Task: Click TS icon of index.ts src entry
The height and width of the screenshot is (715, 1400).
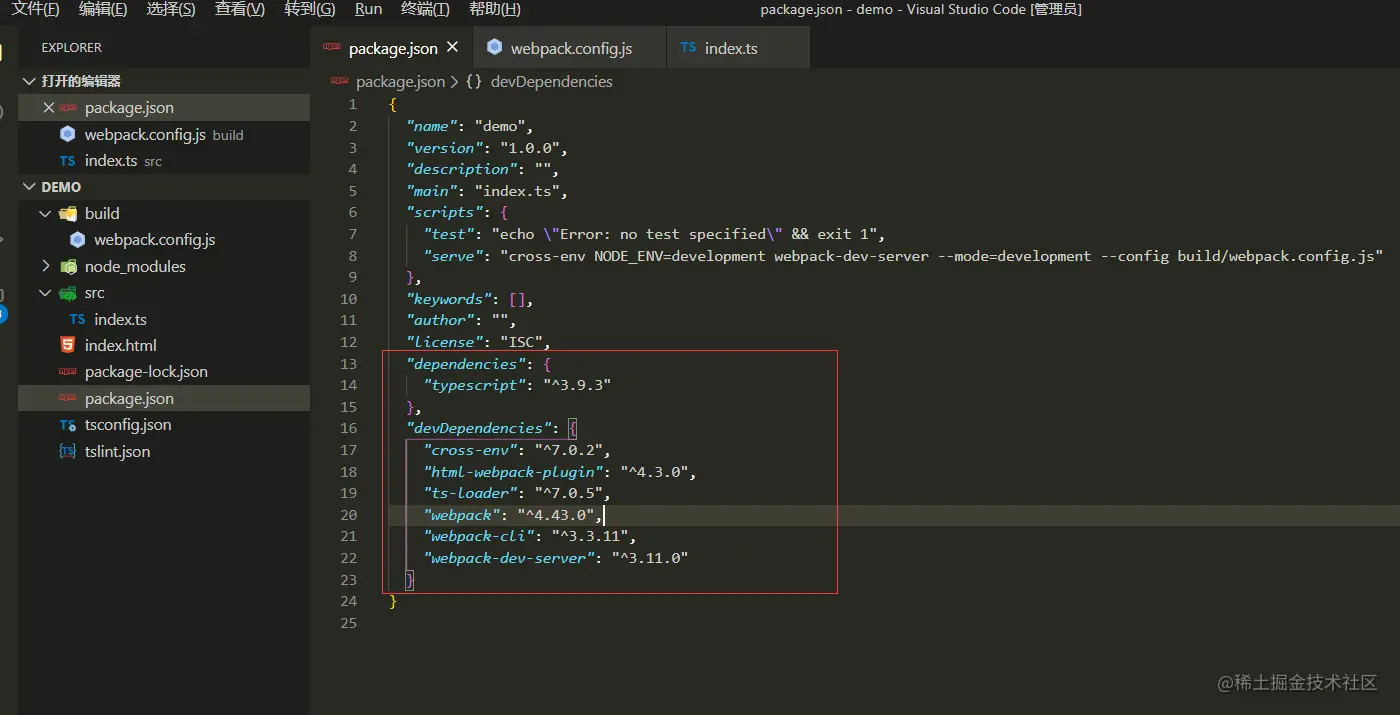Action: 67,160
